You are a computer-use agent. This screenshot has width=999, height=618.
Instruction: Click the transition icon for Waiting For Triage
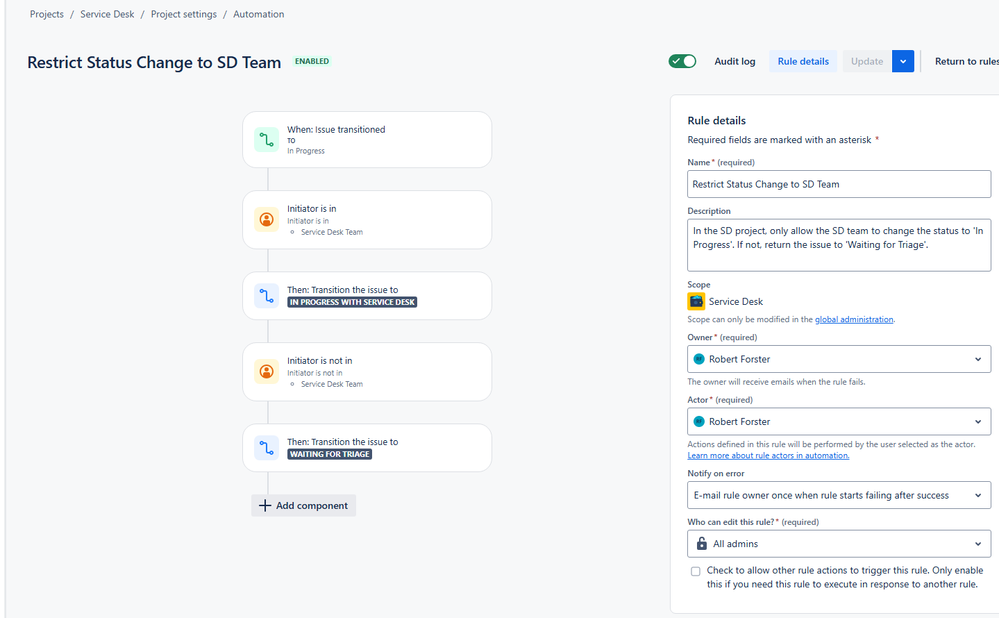[x=266, y=448]
